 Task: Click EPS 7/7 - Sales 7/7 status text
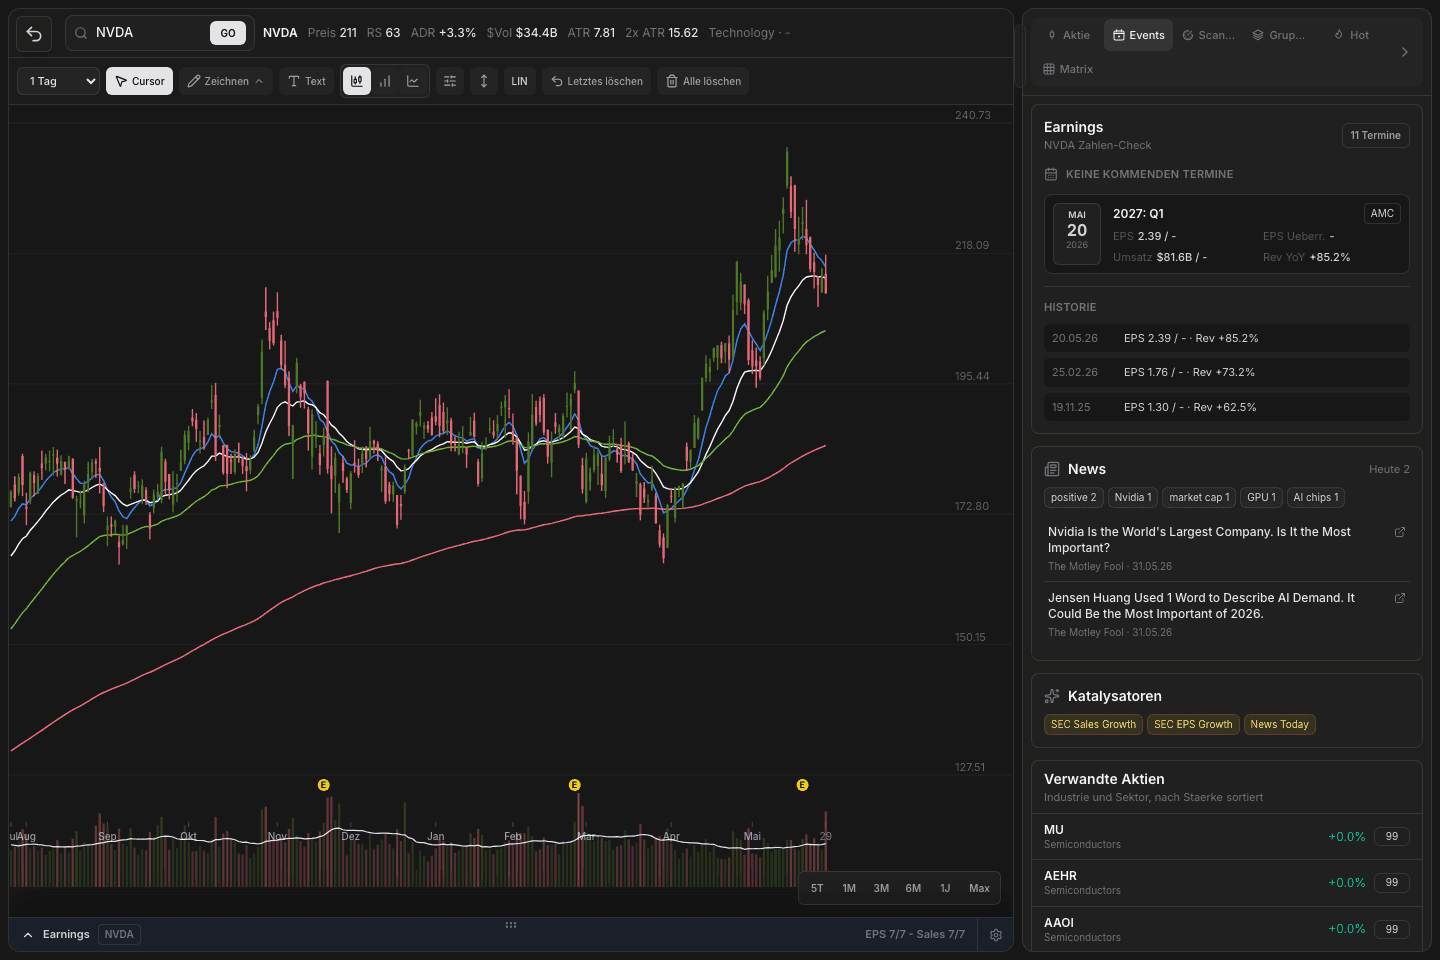point(915,934)
